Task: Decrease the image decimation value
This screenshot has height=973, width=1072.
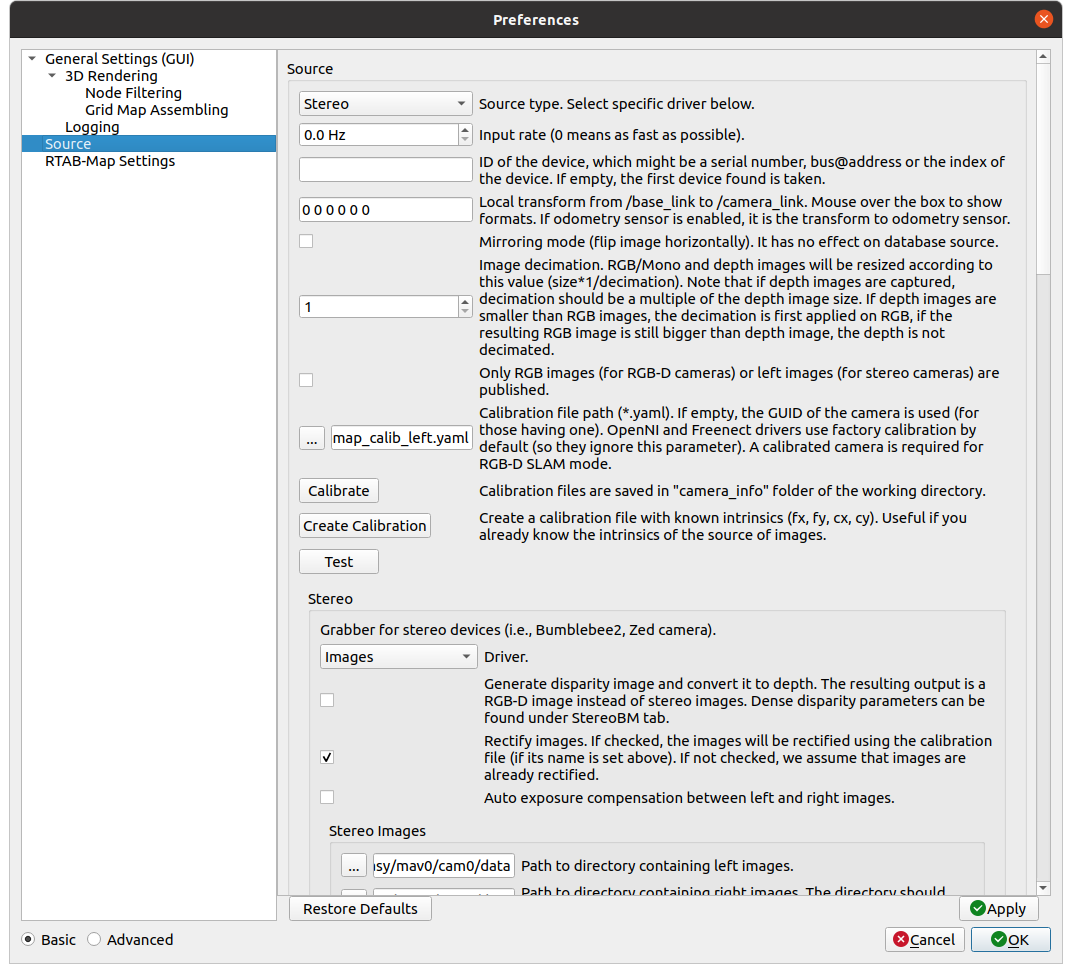Action: tap(465, 312)
